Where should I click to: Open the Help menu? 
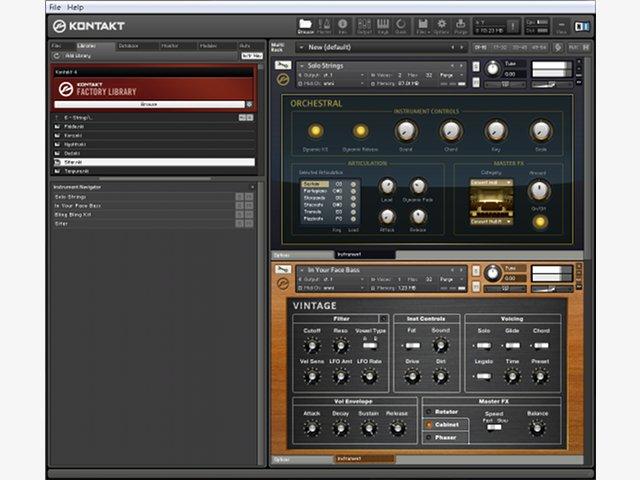click(75, 7)
